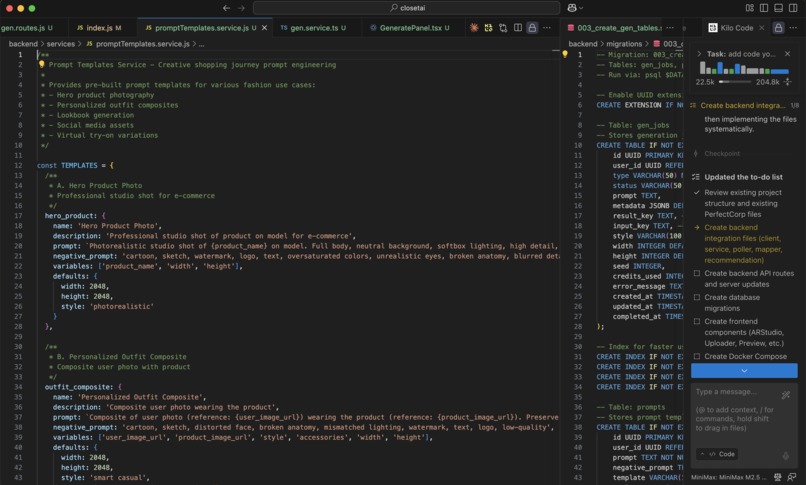This screenshot has width=806, height=485.
Task: Click the context usage progress bar
Action: pos(735,82)
